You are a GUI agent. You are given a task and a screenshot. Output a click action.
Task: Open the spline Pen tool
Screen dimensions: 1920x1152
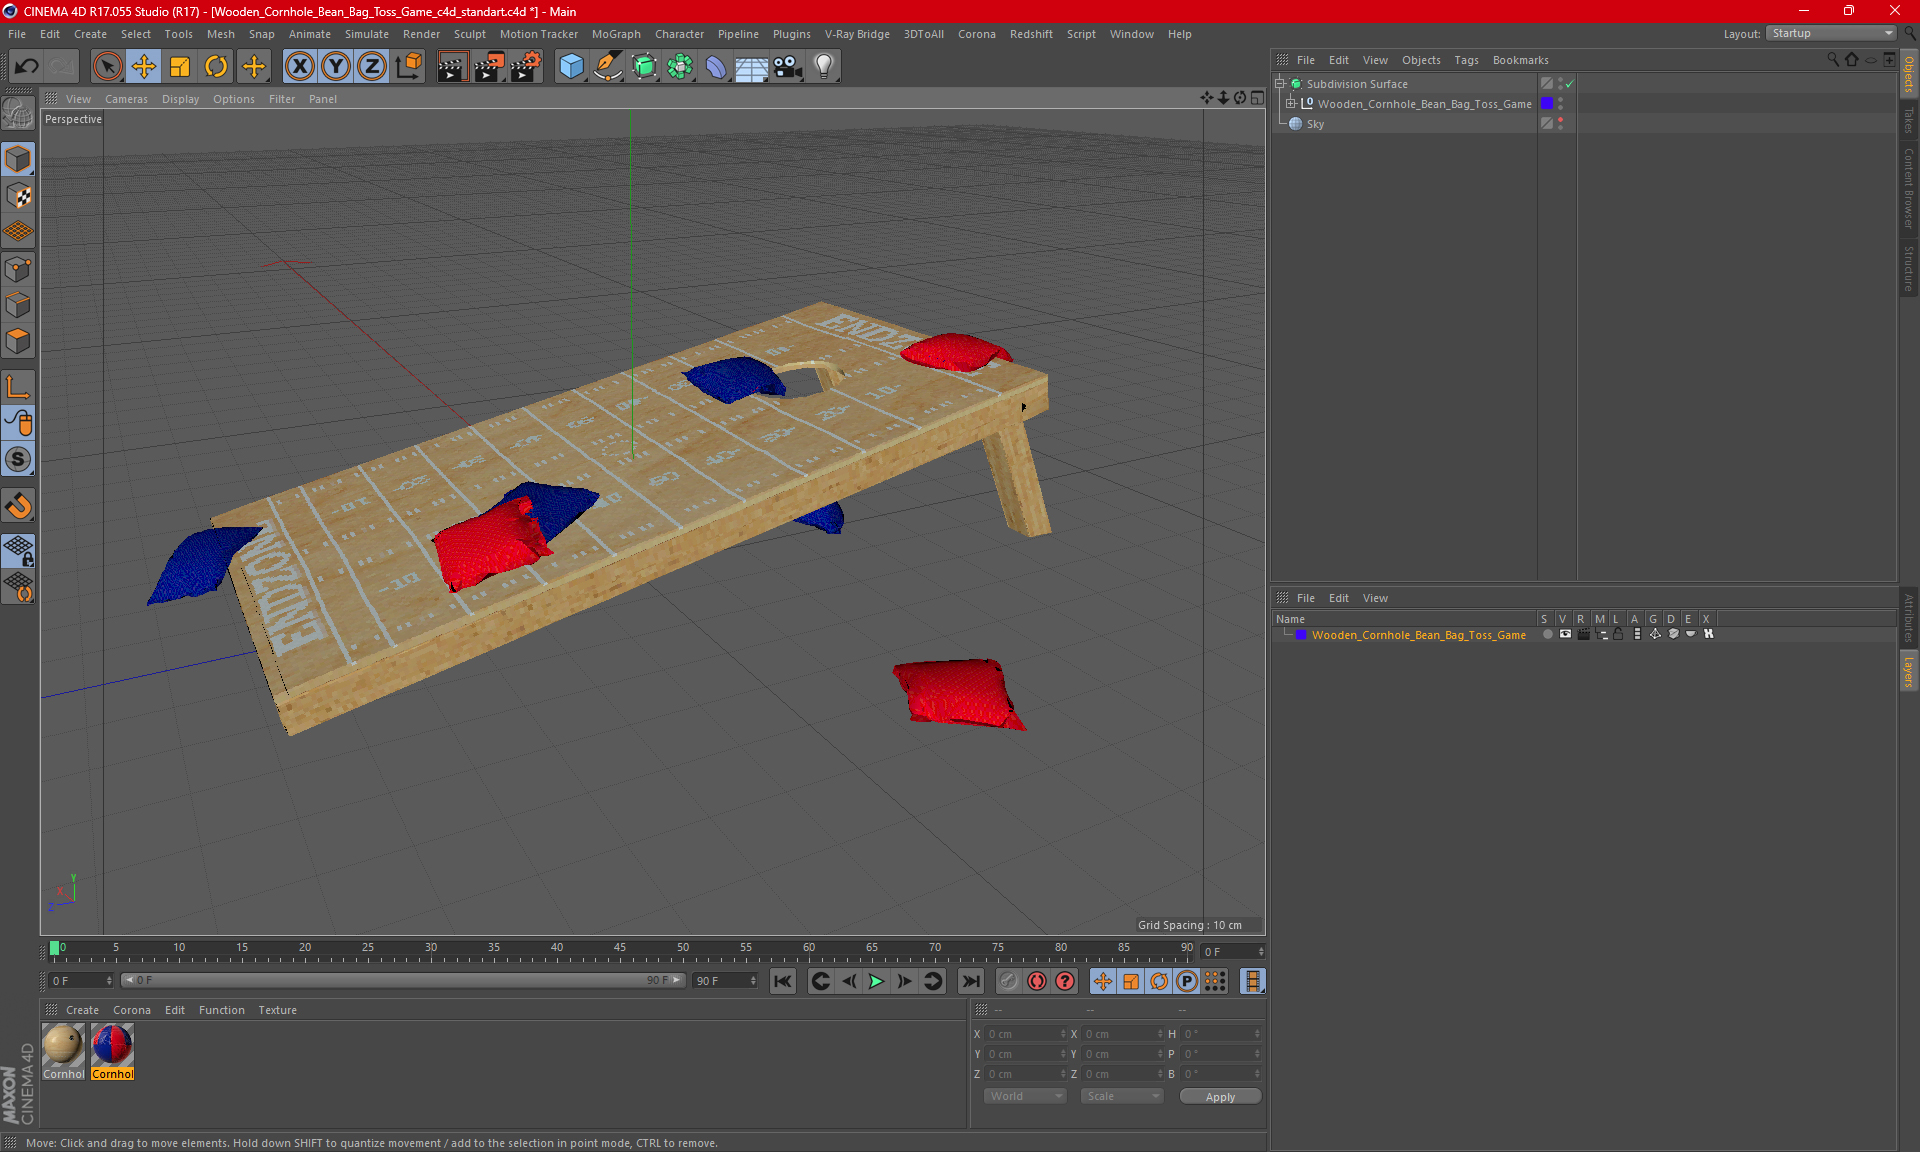608,67
